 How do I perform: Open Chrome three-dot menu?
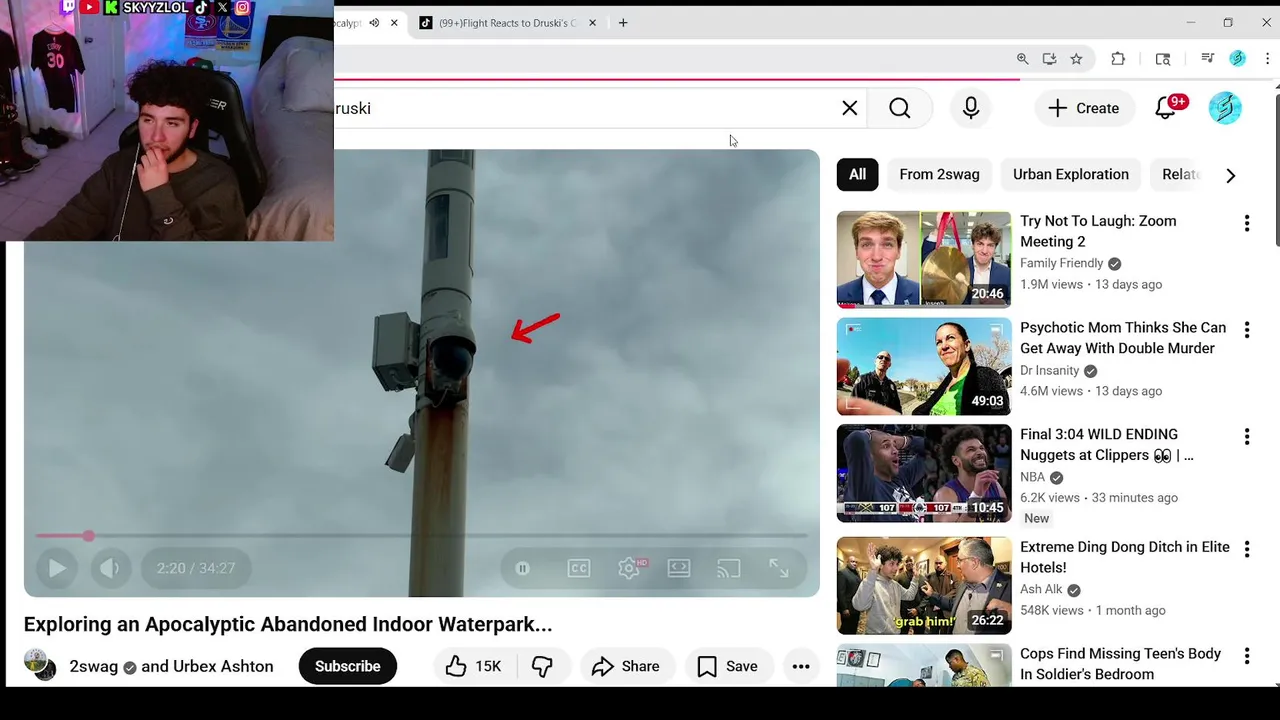tap(1267, 59)
